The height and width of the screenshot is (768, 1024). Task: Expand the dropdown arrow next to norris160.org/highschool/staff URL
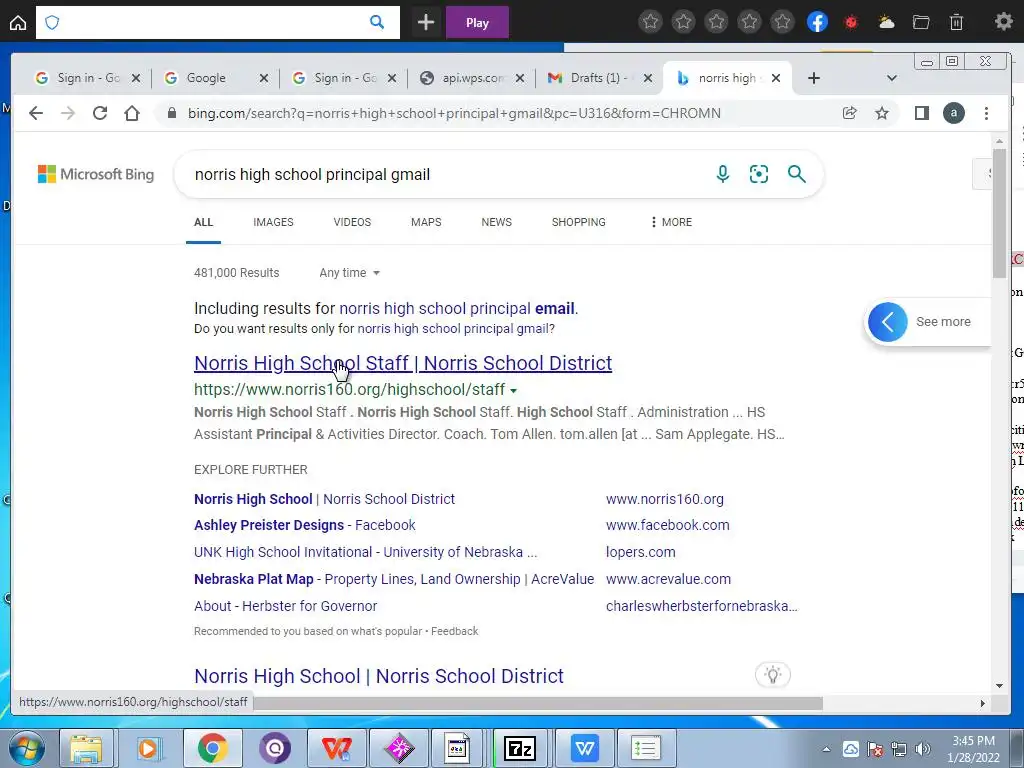point(513,391)
